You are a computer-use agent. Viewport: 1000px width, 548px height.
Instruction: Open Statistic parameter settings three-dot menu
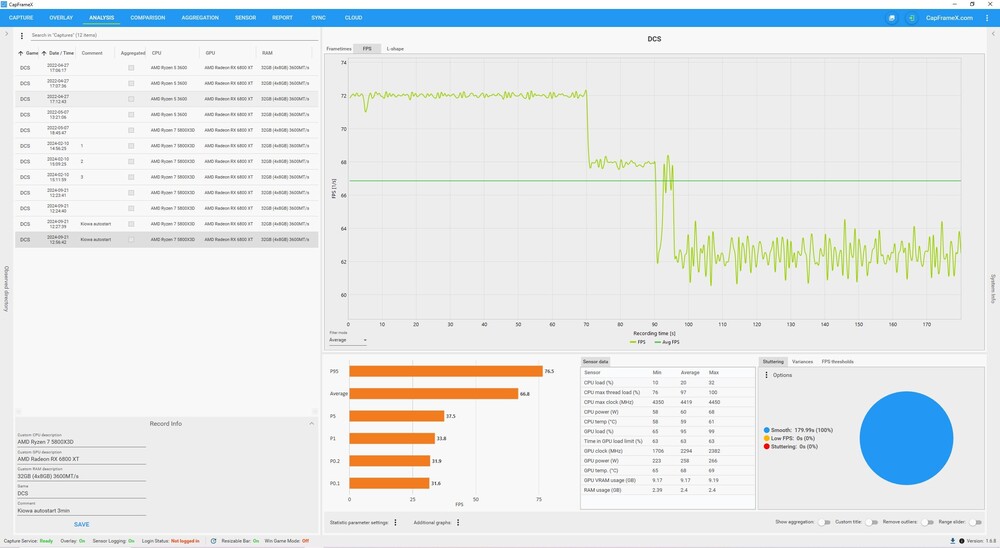click(395, 522)
